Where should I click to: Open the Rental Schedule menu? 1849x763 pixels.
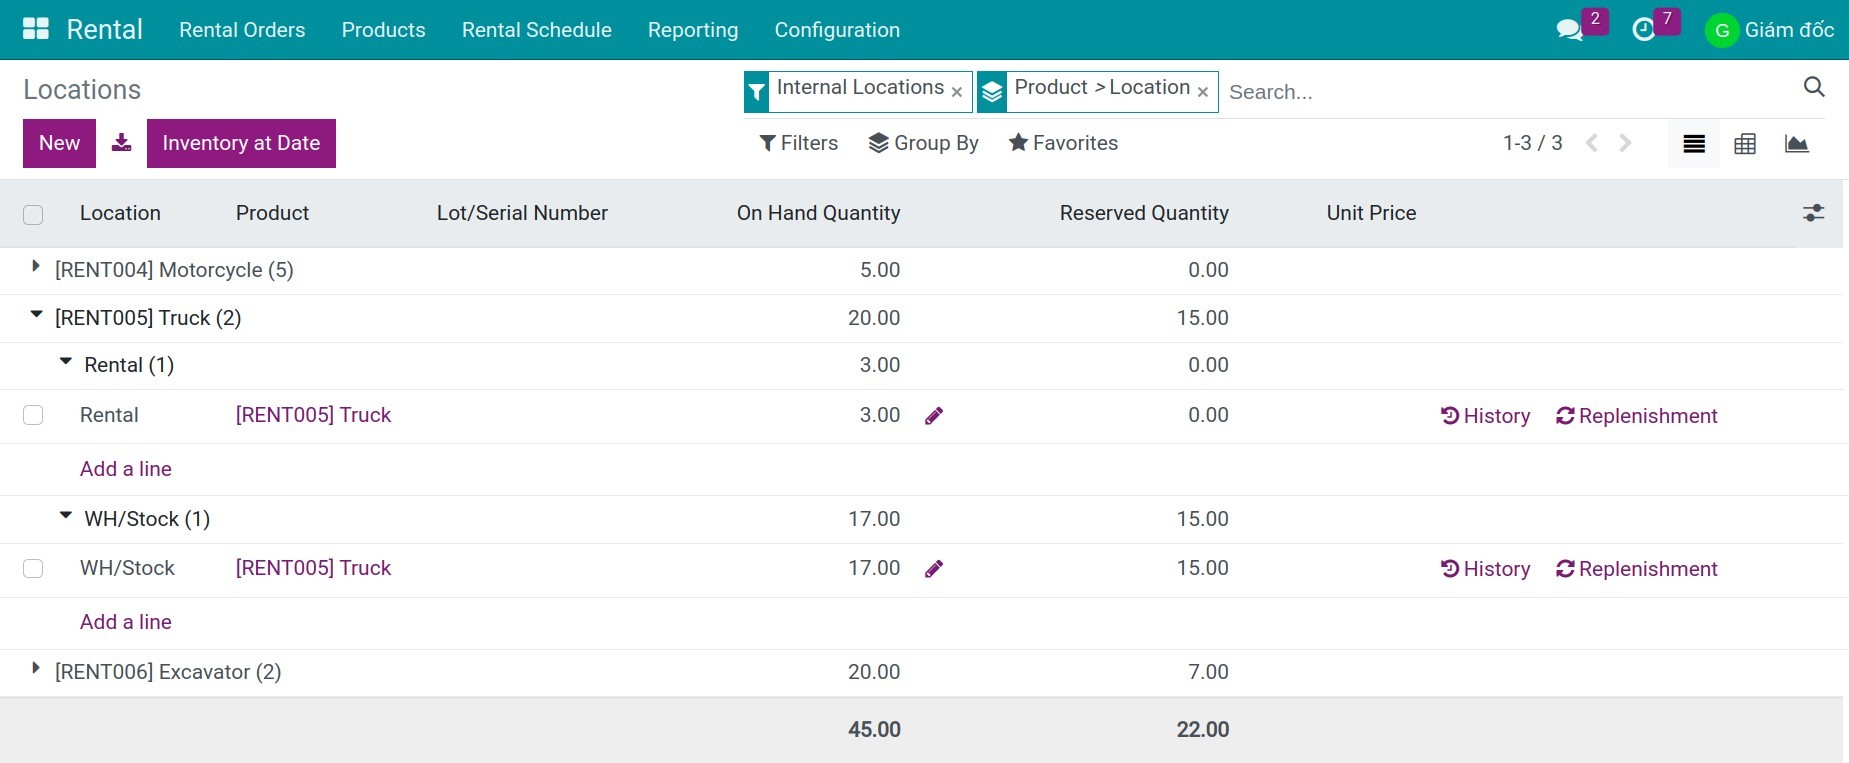point(537,30)
